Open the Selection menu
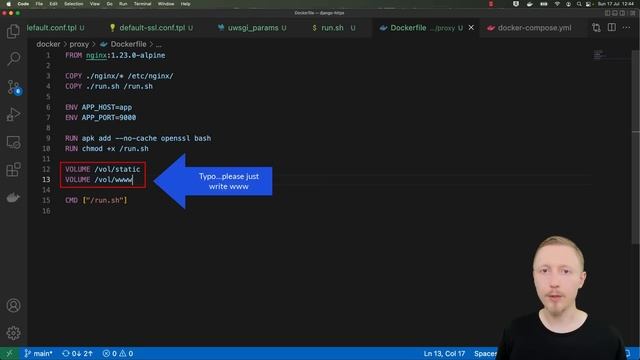Viewport: 640px width, 360px height. 73,4
